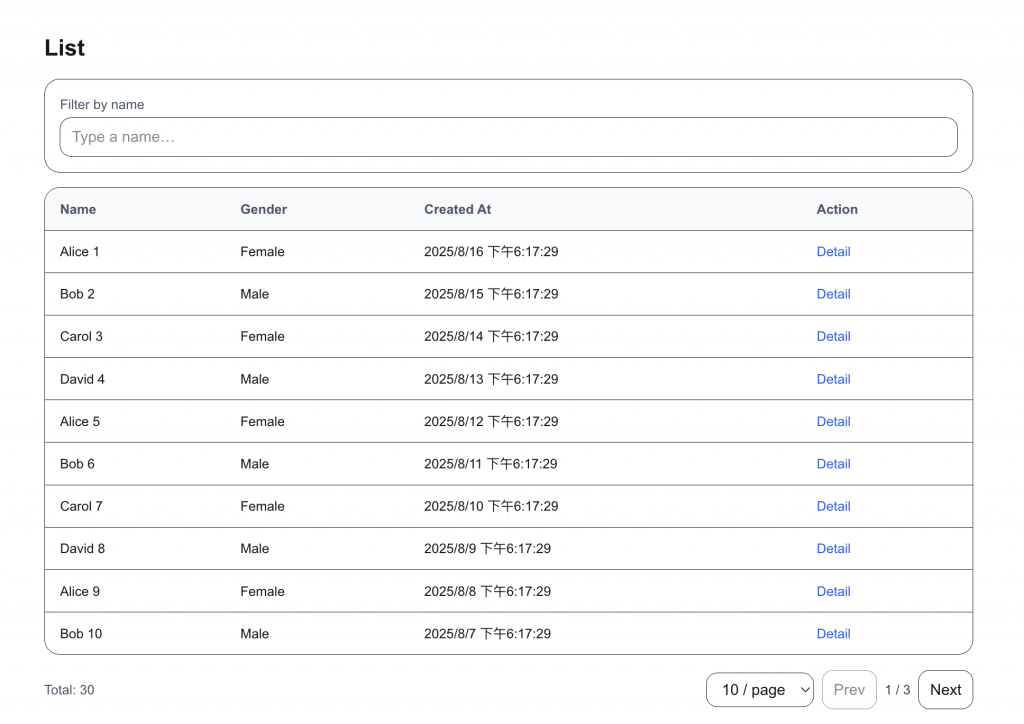Viewport: 1024px width, 724px height.
Task: View Detail for Alice 9
Action: (833, 591)
